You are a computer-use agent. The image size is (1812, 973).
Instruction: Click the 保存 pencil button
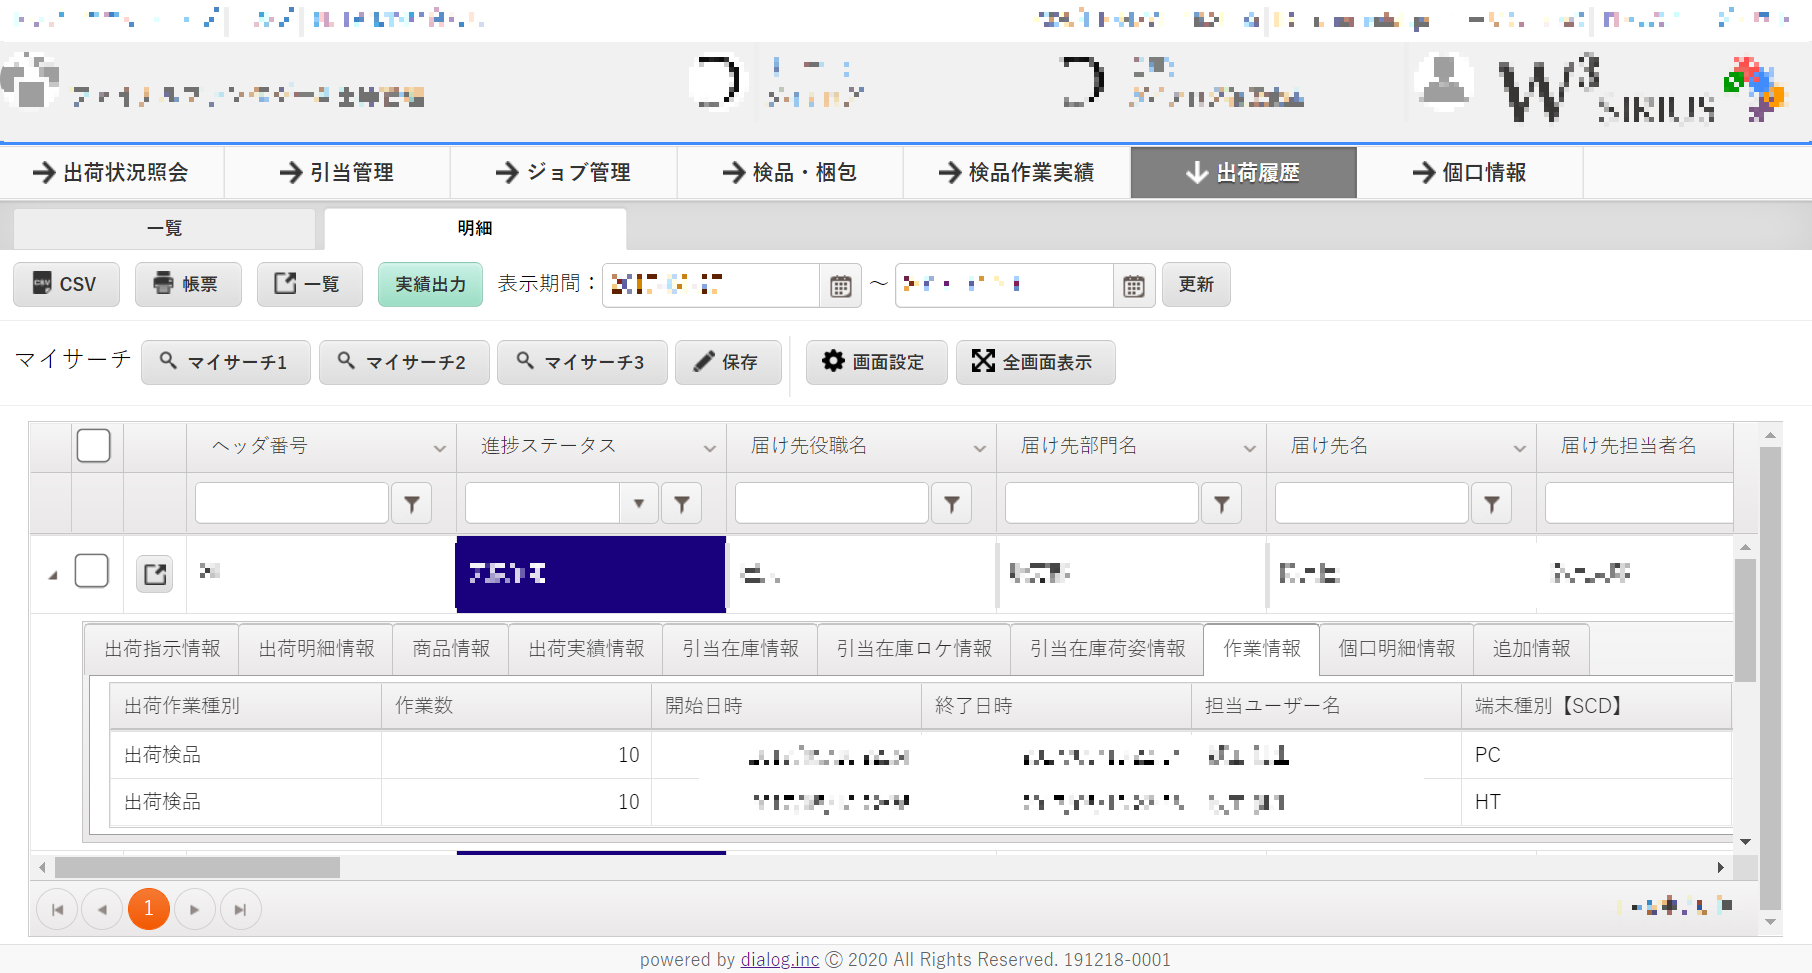728,362
